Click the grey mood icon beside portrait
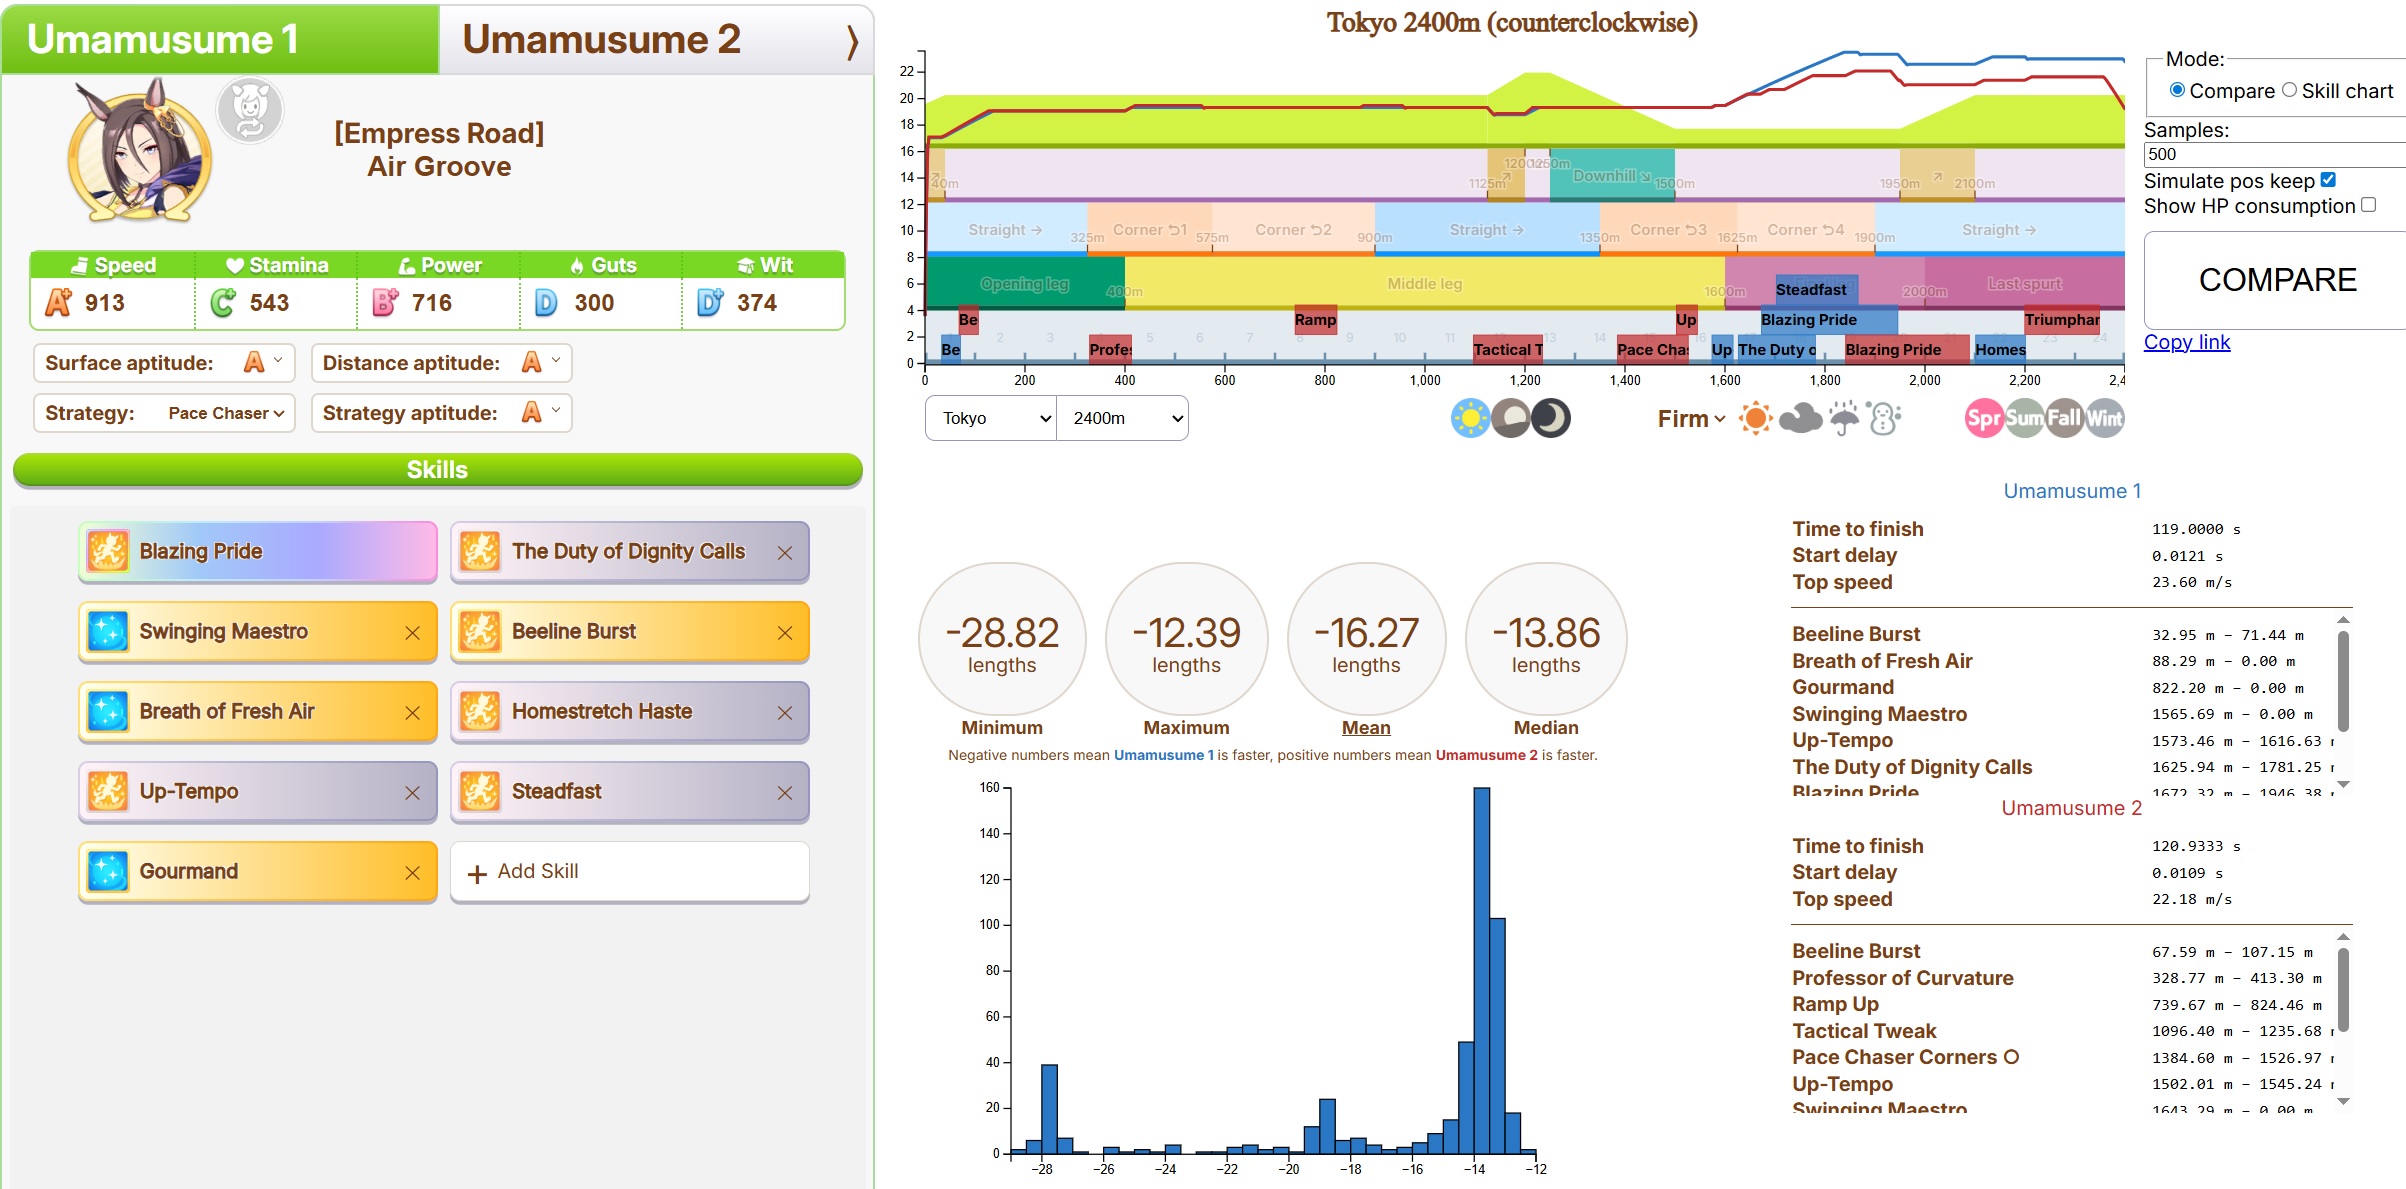This screenshot has width=2406, height=1189. click(250, 110)
